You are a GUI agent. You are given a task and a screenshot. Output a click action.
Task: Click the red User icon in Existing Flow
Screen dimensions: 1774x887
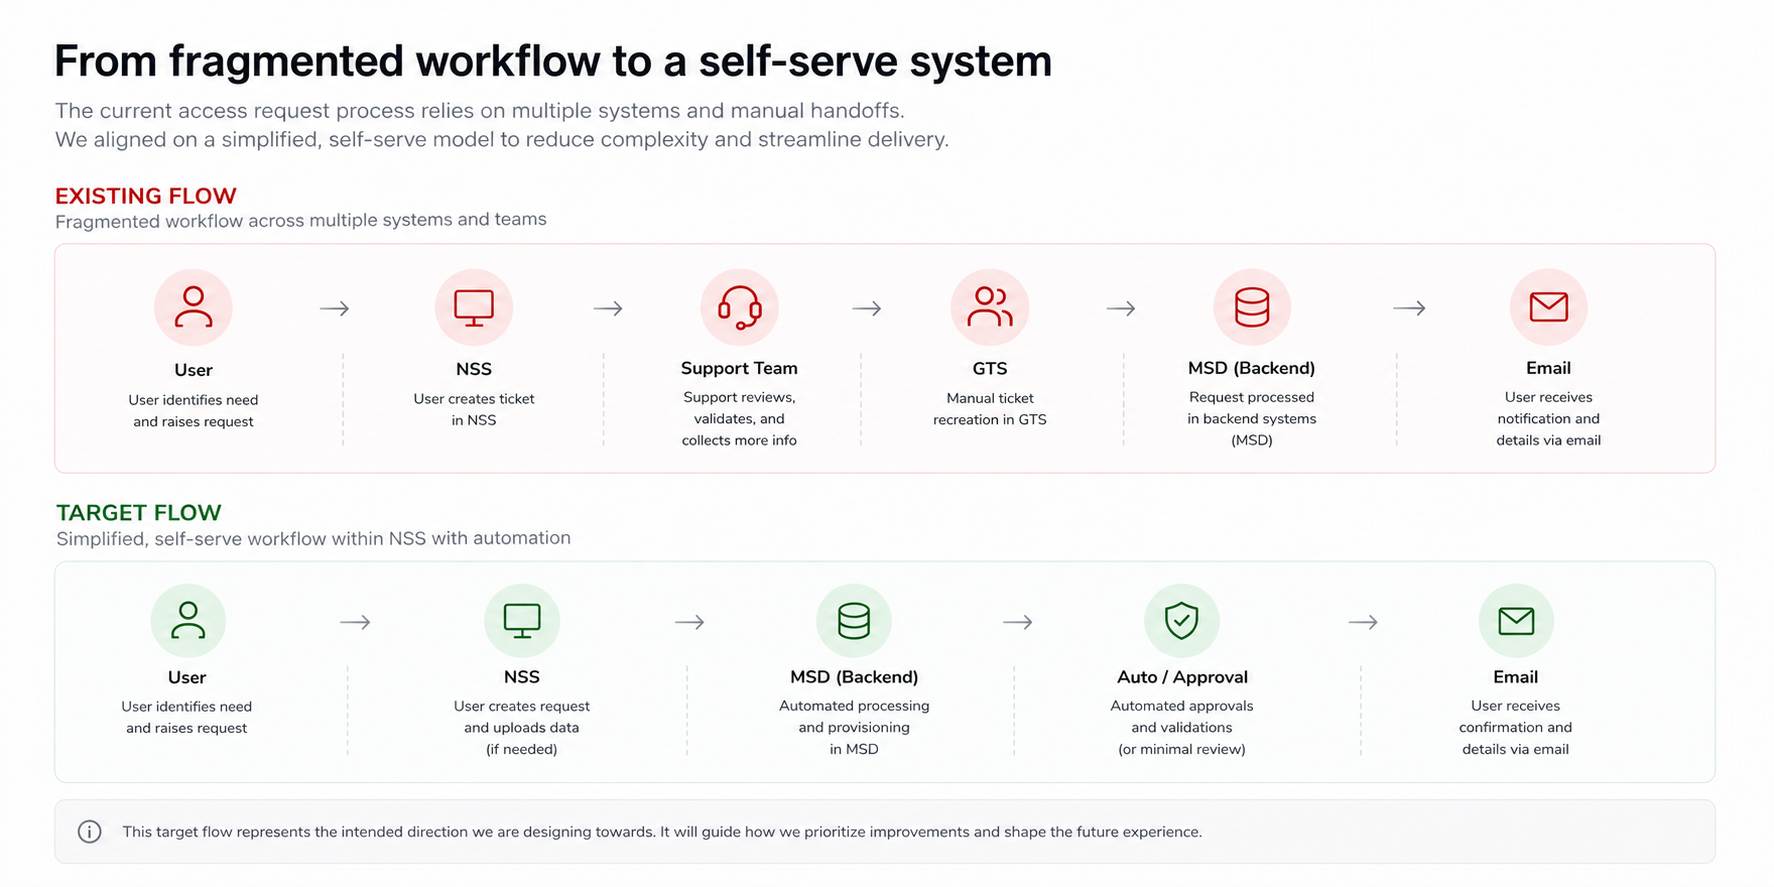pyautogui.click(x=193, y=307)
